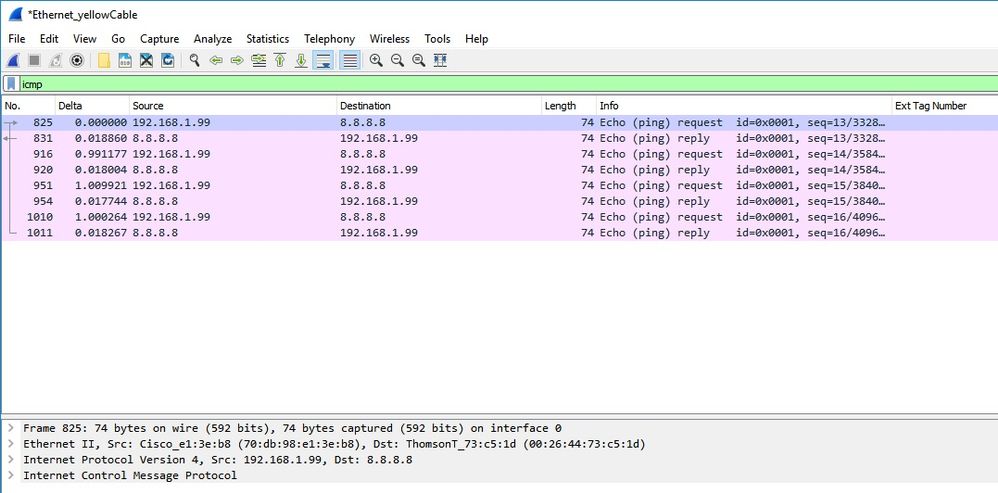Zoom in the main window text
The height and width of the screenshot is (493, 998).
(376, 60)
